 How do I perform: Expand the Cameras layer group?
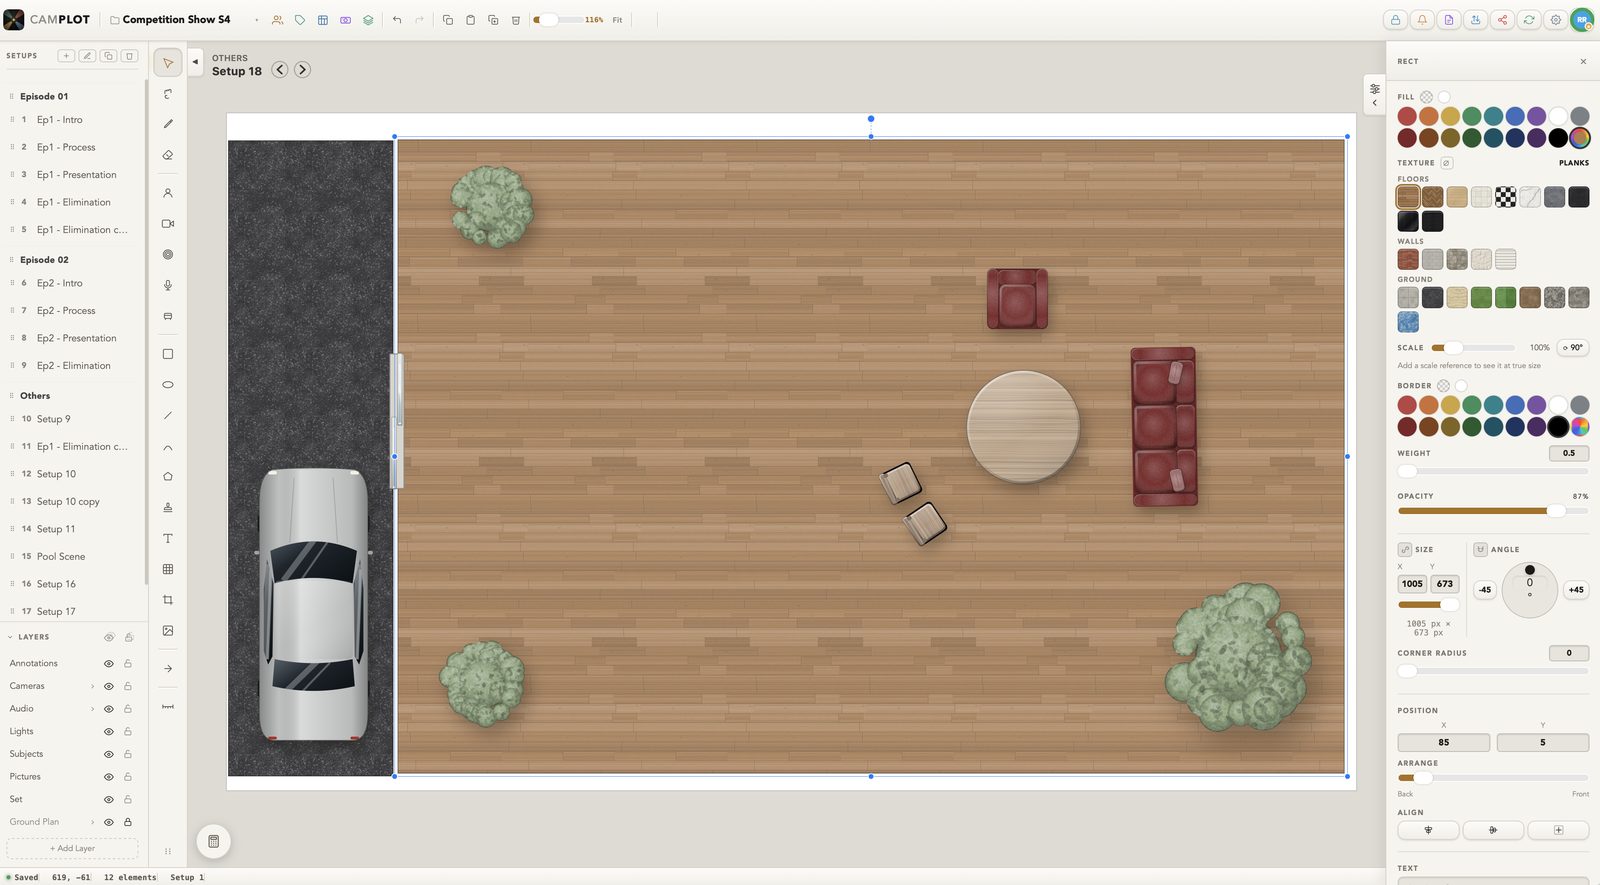(93, 687)
